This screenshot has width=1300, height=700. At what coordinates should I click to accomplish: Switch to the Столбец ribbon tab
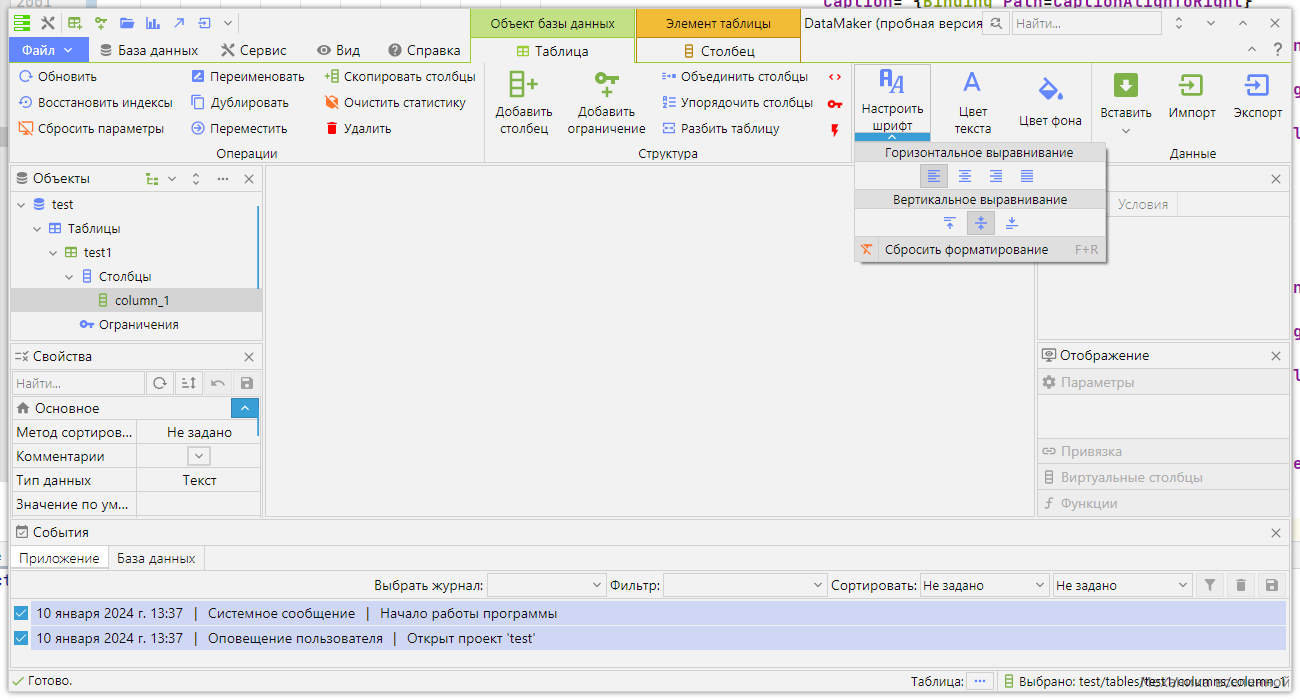tap(718, 51)
